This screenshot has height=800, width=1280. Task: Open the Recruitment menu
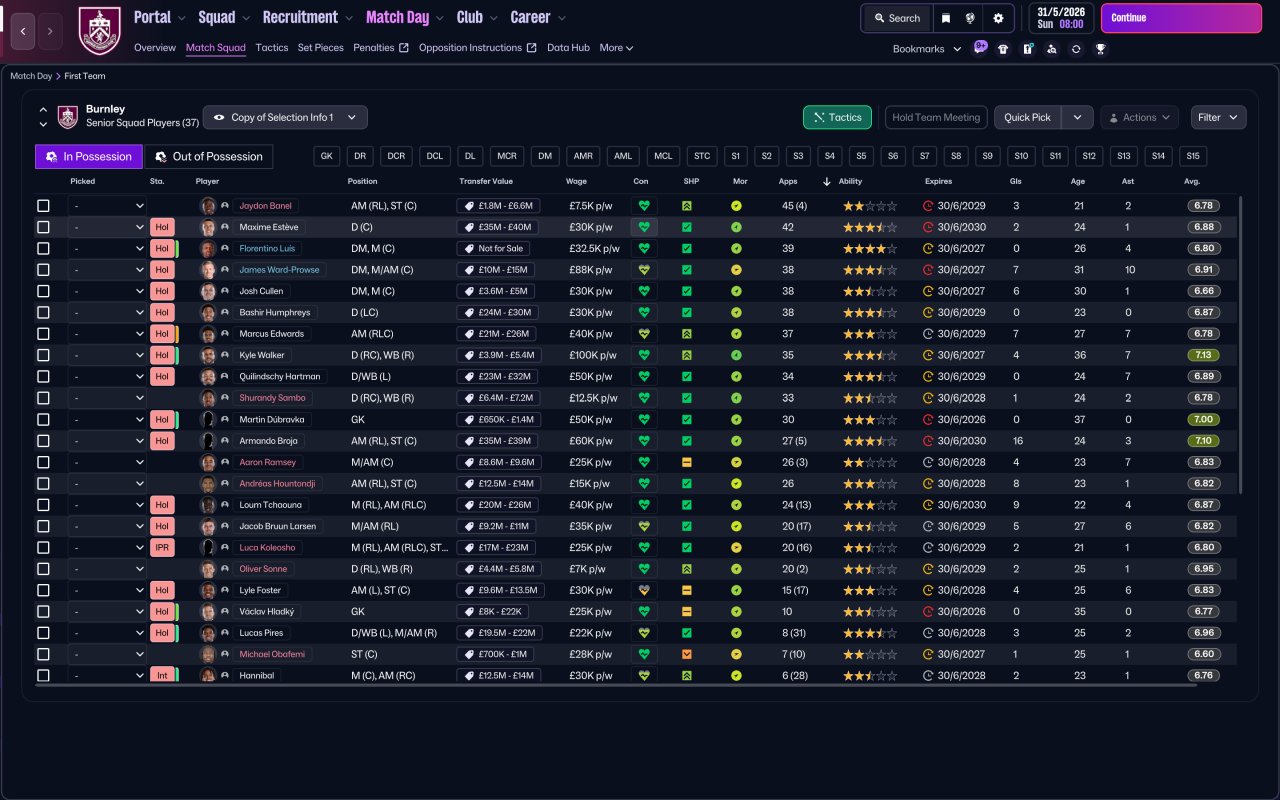pos(307,17)
